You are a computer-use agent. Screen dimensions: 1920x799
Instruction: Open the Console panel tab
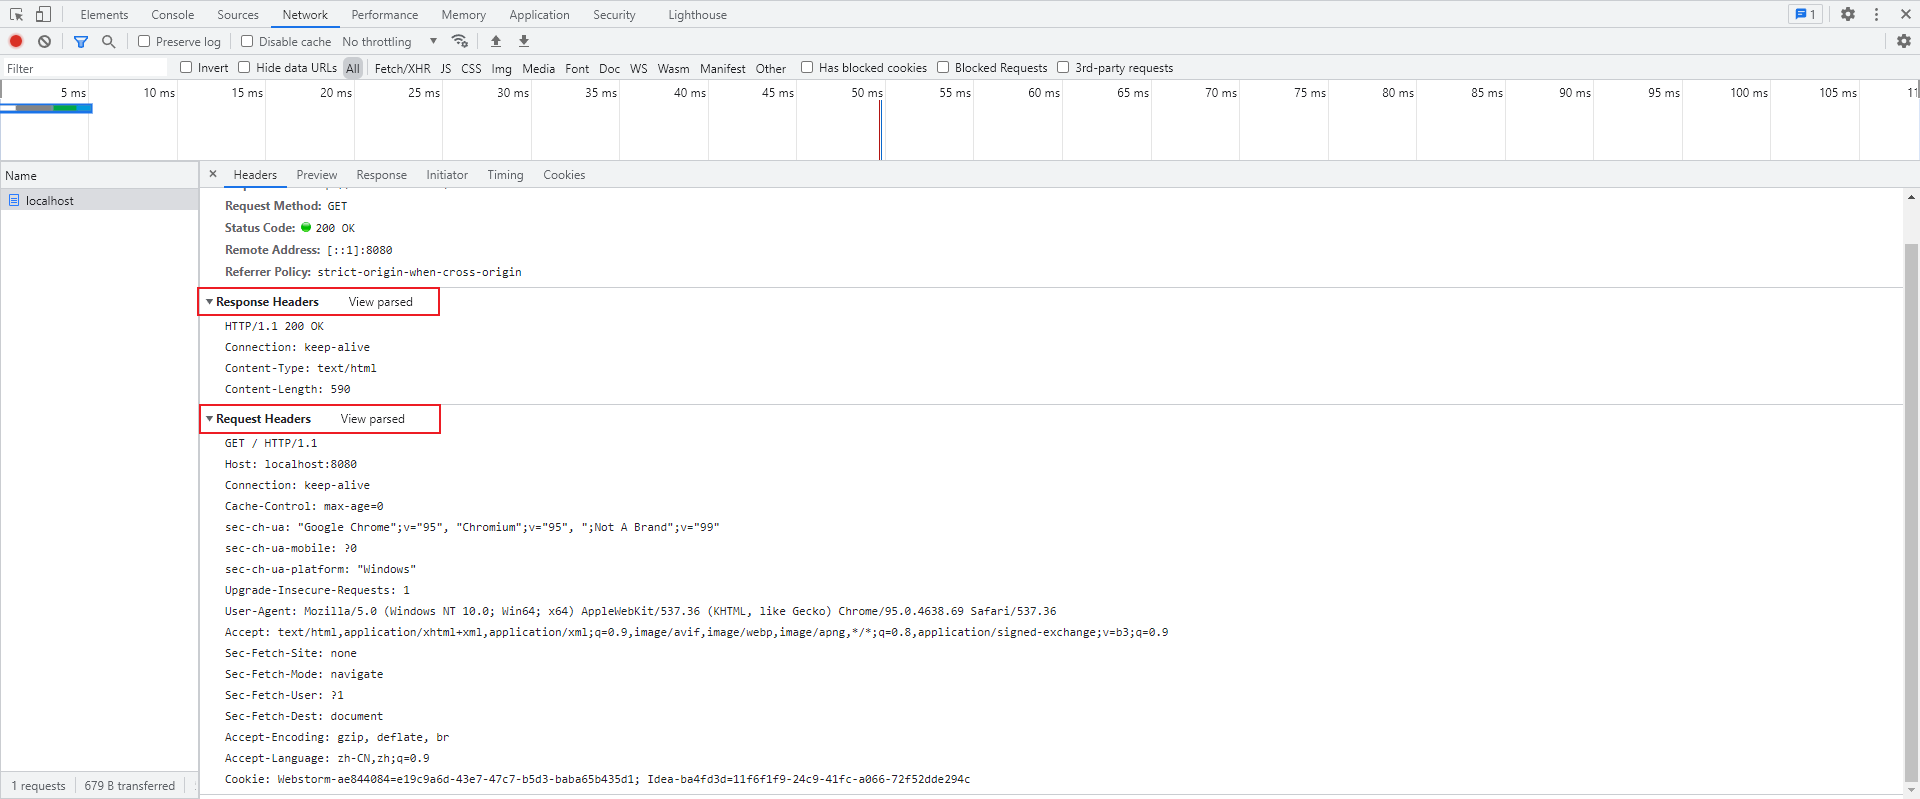coord(173,15)
